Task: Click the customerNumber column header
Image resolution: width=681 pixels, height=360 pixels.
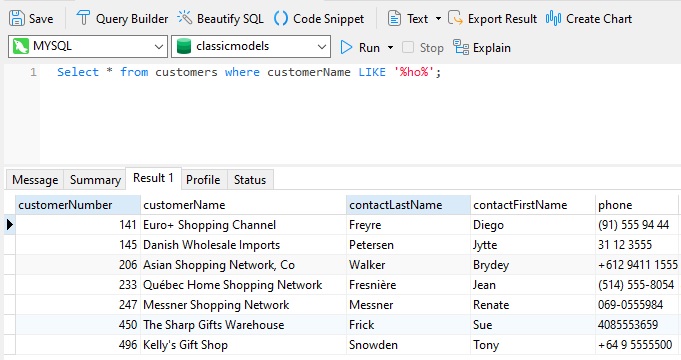Action: tap(78, 205)
